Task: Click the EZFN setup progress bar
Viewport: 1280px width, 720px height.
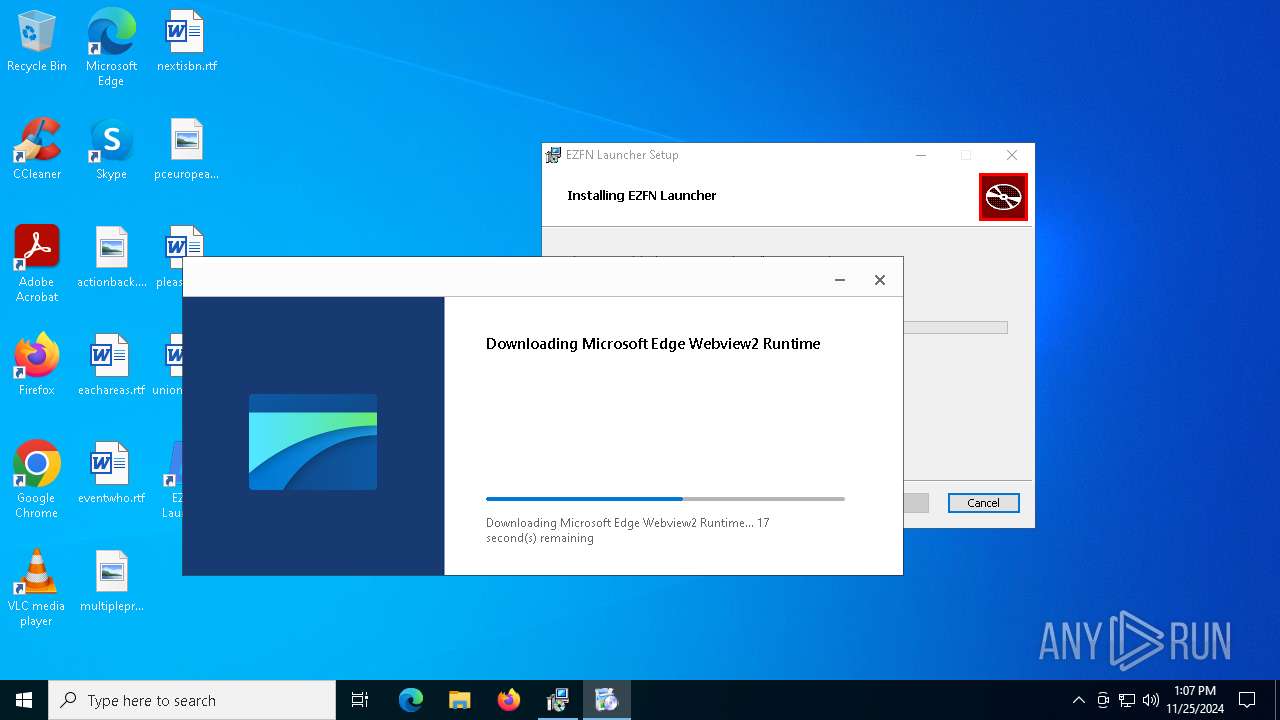Action: (955, 327)
